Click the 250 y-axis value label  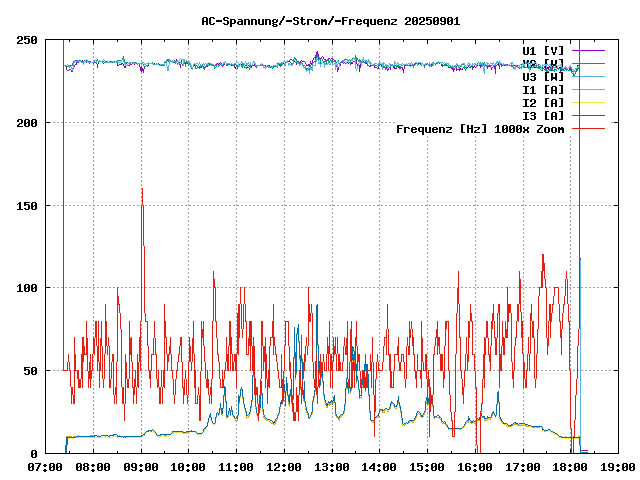point(27,40)
